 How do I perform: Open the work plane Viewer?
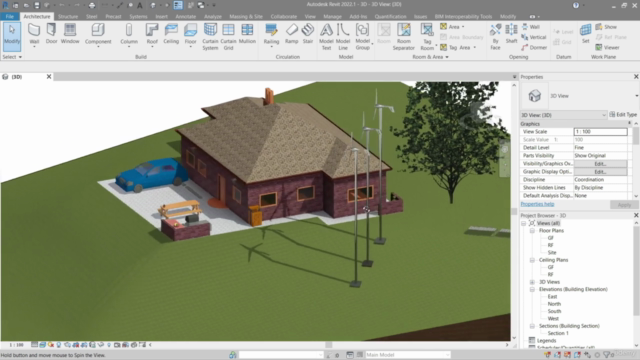607,47
